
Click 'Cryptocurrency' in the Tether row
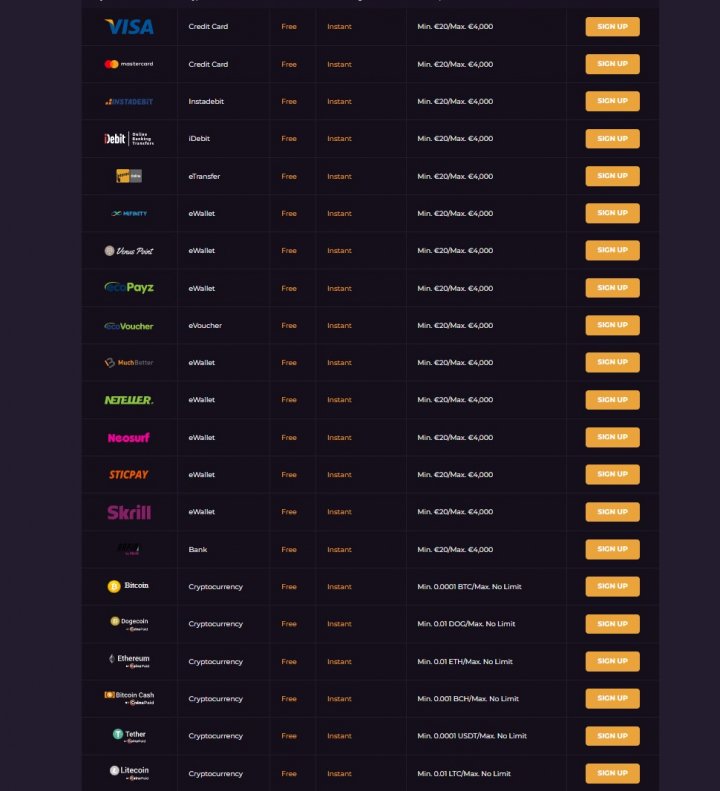215,736
